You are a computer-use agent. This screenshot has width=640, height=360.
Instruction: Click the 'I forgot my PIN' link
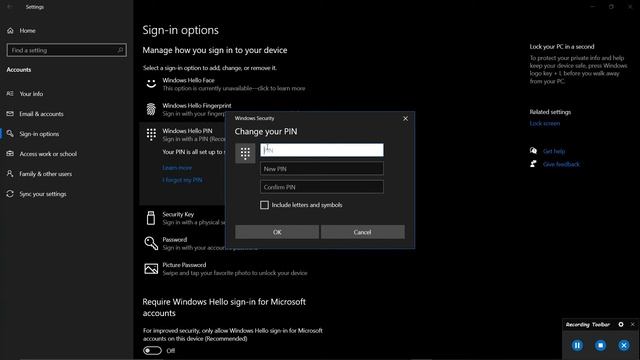pyautogui.click(x=182, y=180)
